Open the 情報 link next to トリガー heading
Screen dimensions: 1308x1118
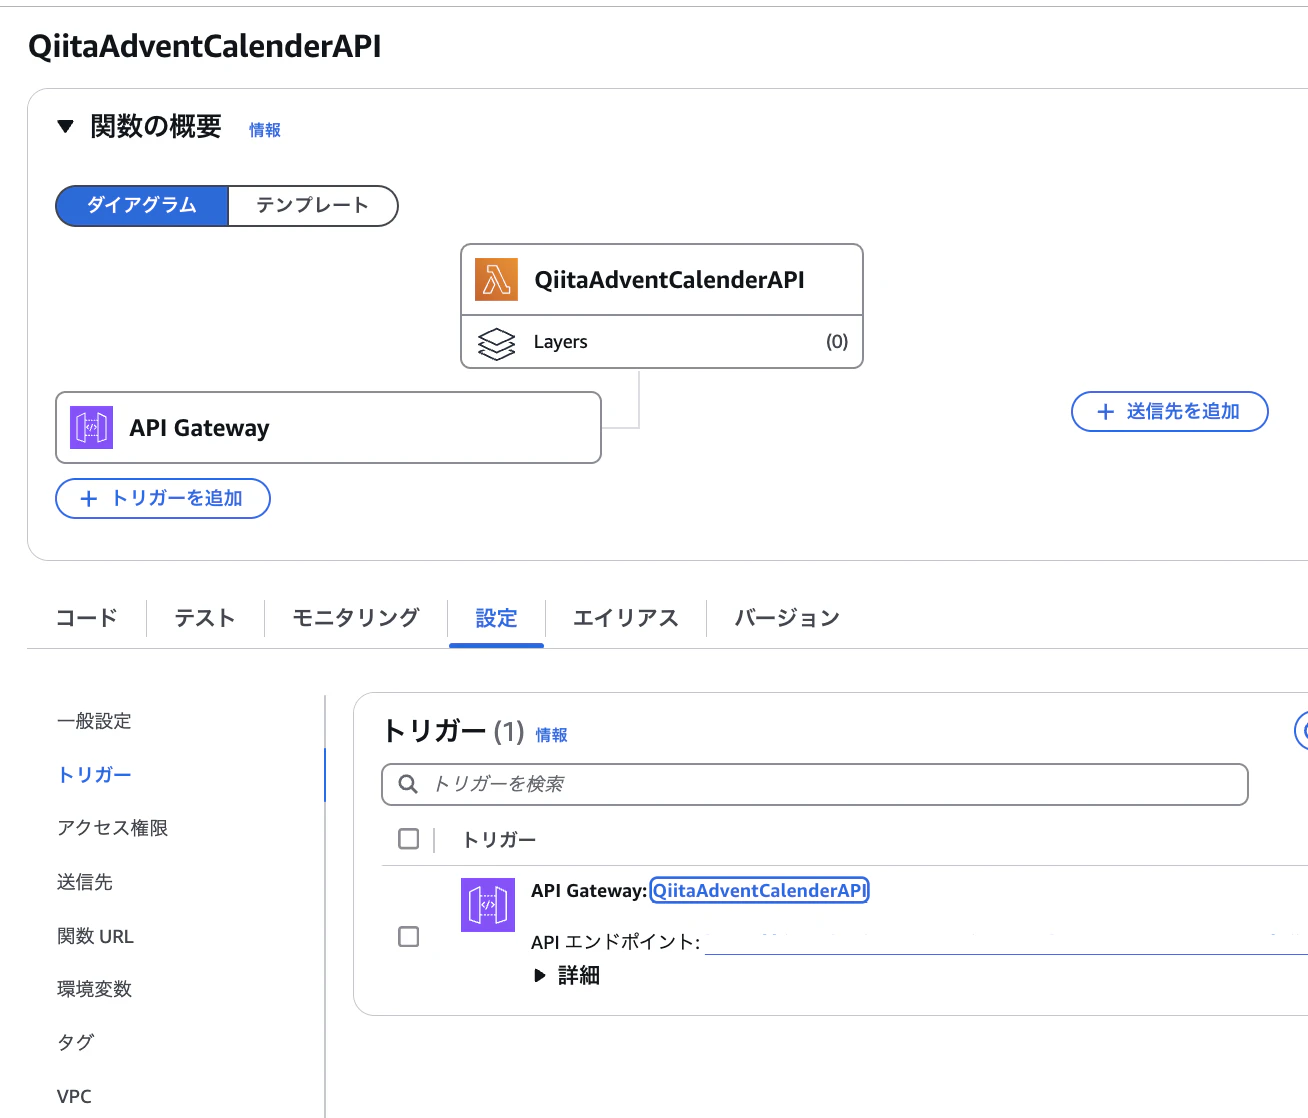552,735
